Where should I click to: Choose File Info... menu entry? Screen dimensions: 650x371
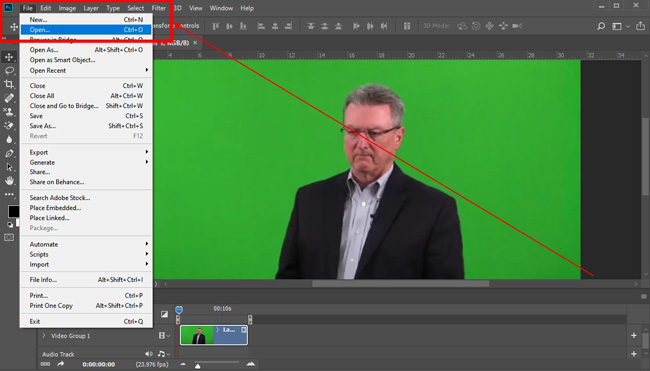point(86,280)
